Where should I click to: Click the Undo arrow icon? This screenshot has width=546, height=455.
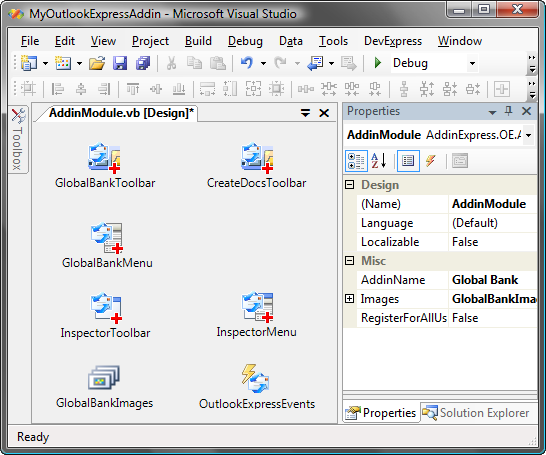(x=247, y=63)
